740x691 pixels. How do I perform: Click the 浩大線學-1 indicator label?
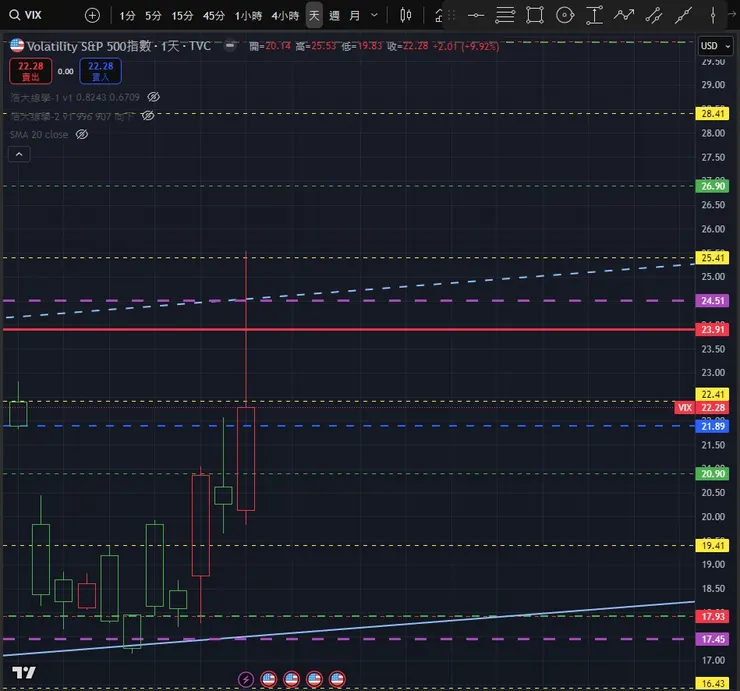75,97
